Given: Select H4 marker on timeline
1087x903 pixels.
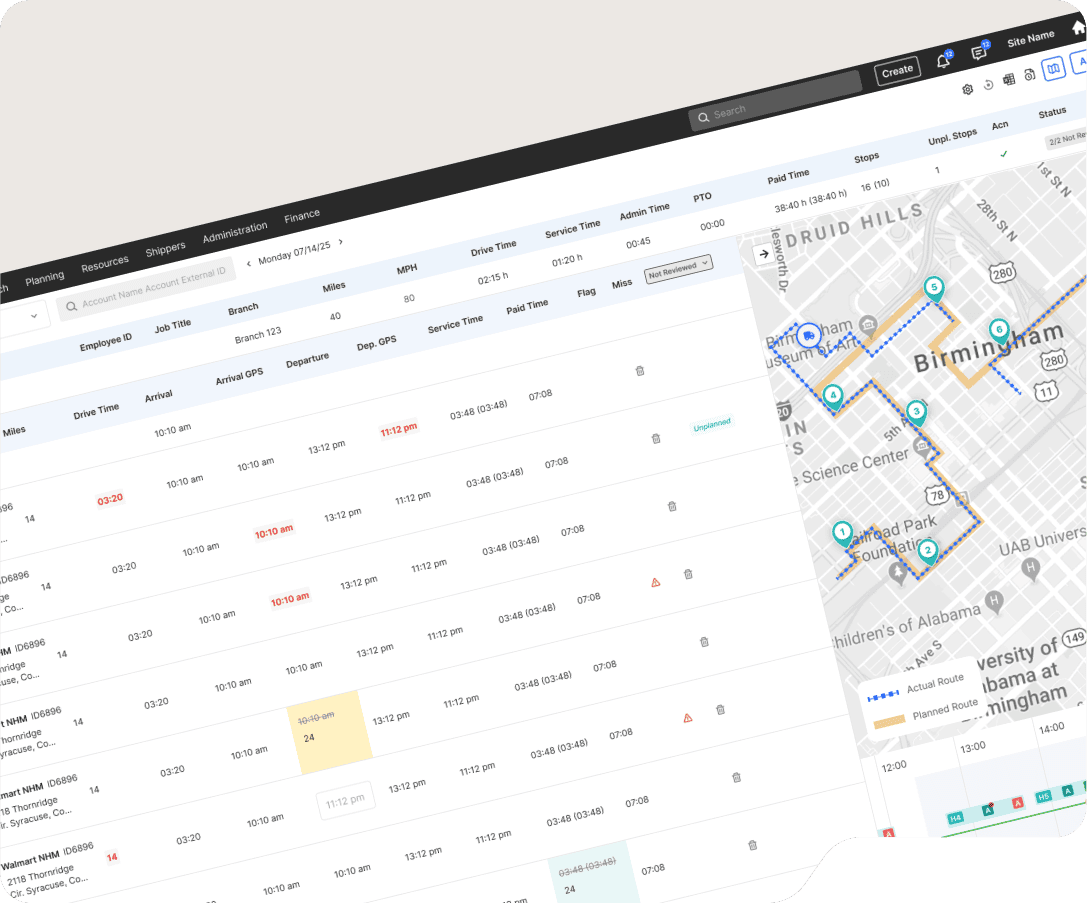Looking at the screenshot, I should [x=955, y=818].
